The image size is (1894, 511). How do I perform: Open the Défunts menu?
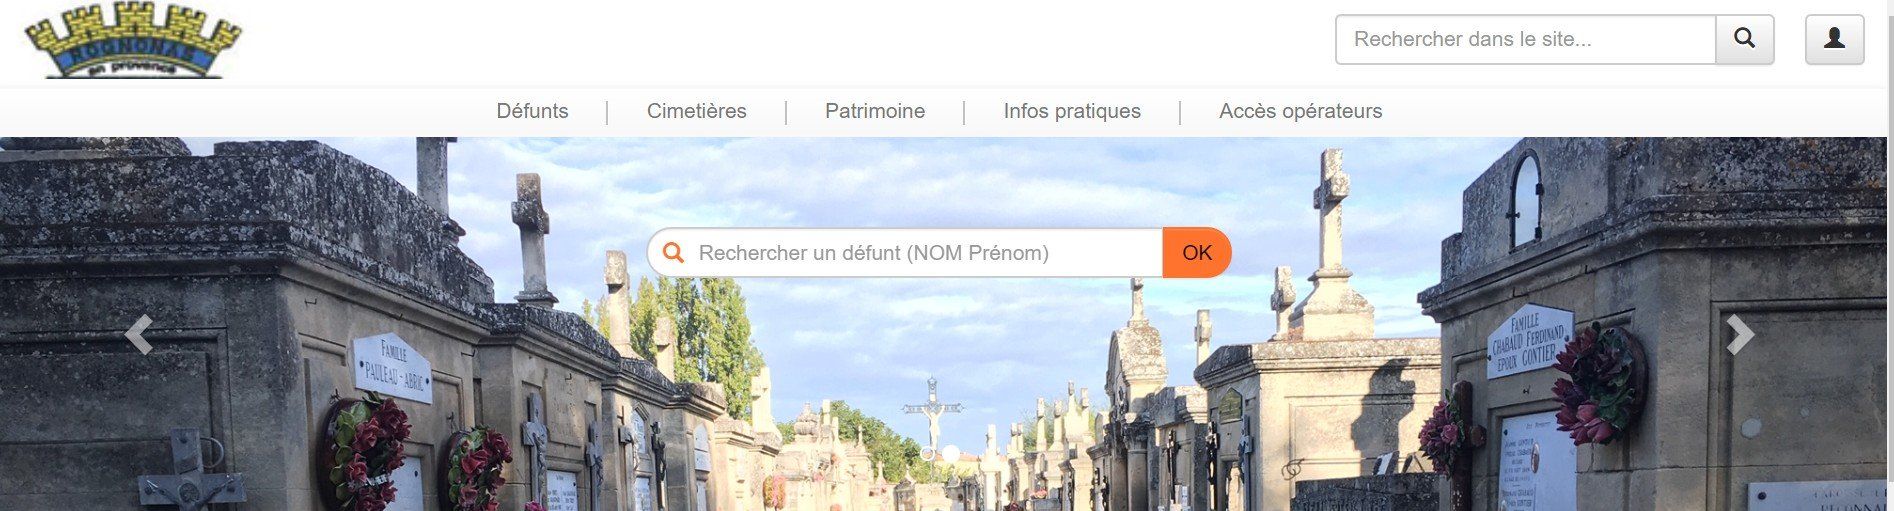pyautogui.click(x=532, y=111)
